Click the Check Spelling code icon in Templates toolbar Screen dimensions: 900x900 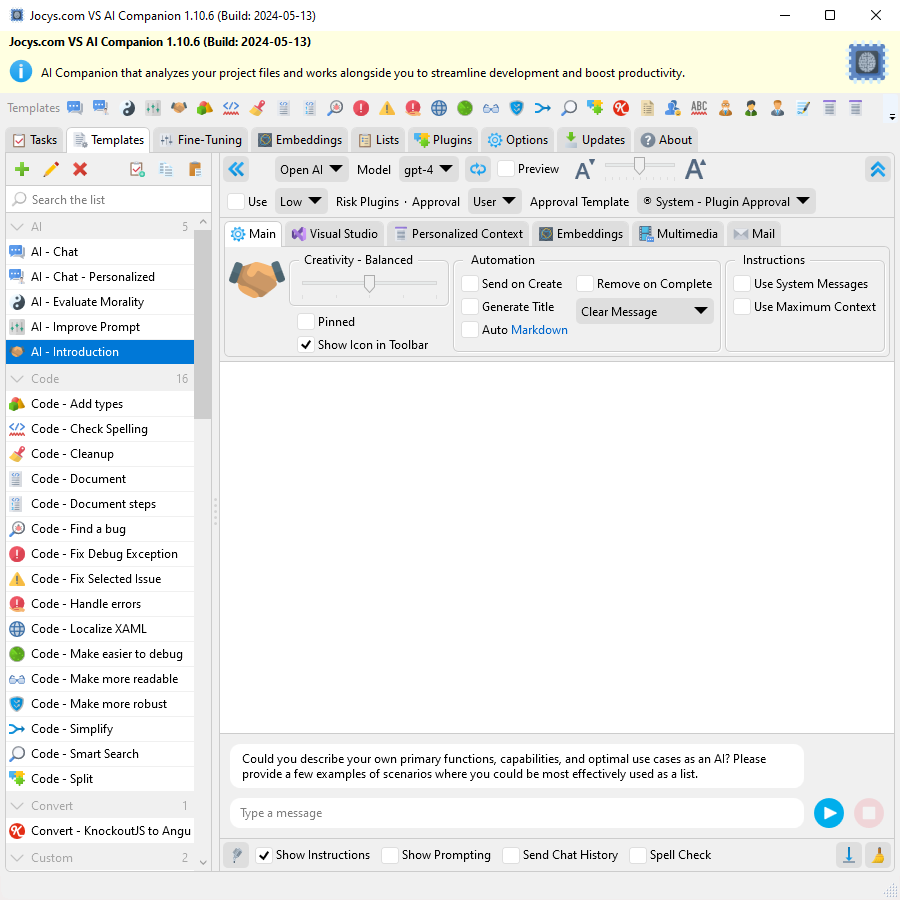click(x=231, y=108)
